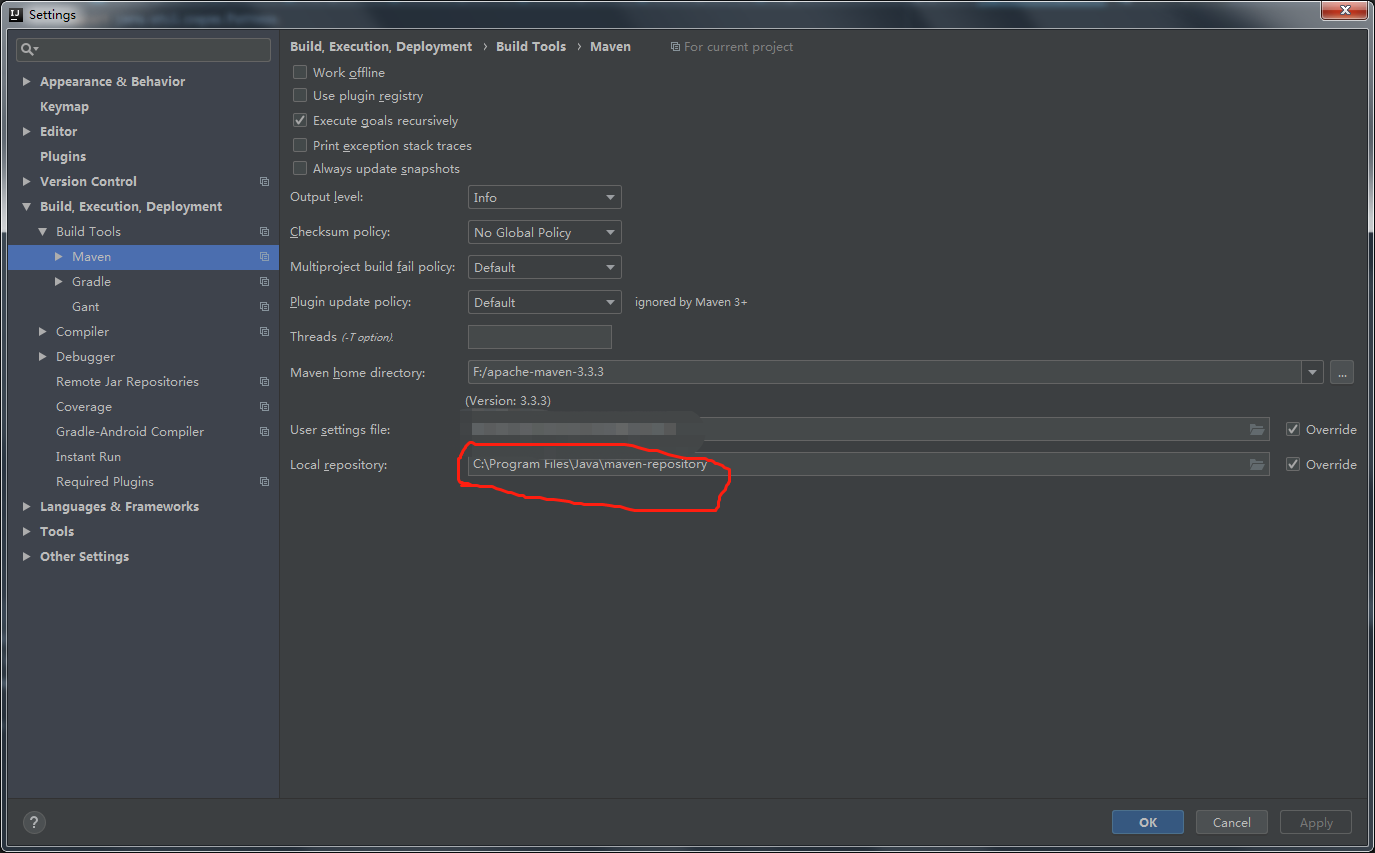Select Required Plugins settings page
Image resolution: width=1375 pixels, height=853 pixels.
click(x=105, y=482)
